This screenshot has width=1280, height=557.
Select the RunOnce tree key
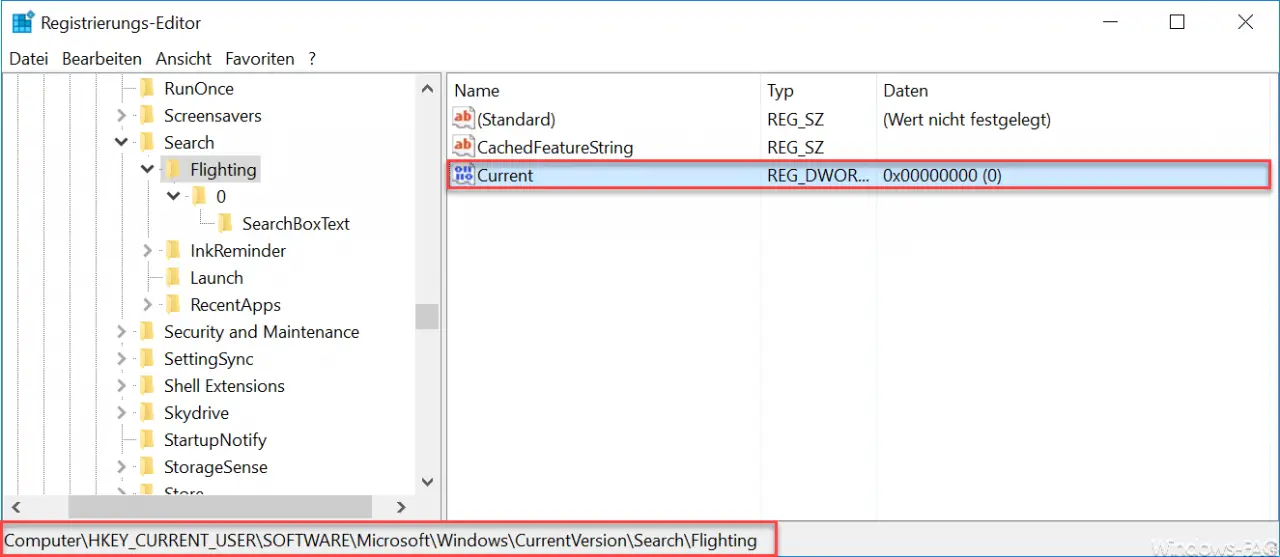point(199,88)
